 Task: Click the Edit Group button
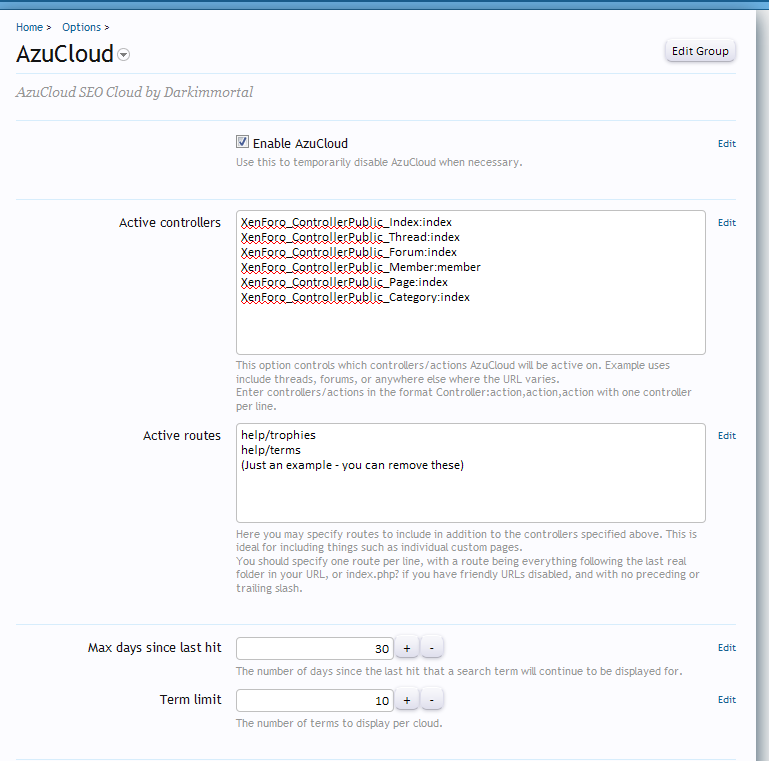pos(700,51)
